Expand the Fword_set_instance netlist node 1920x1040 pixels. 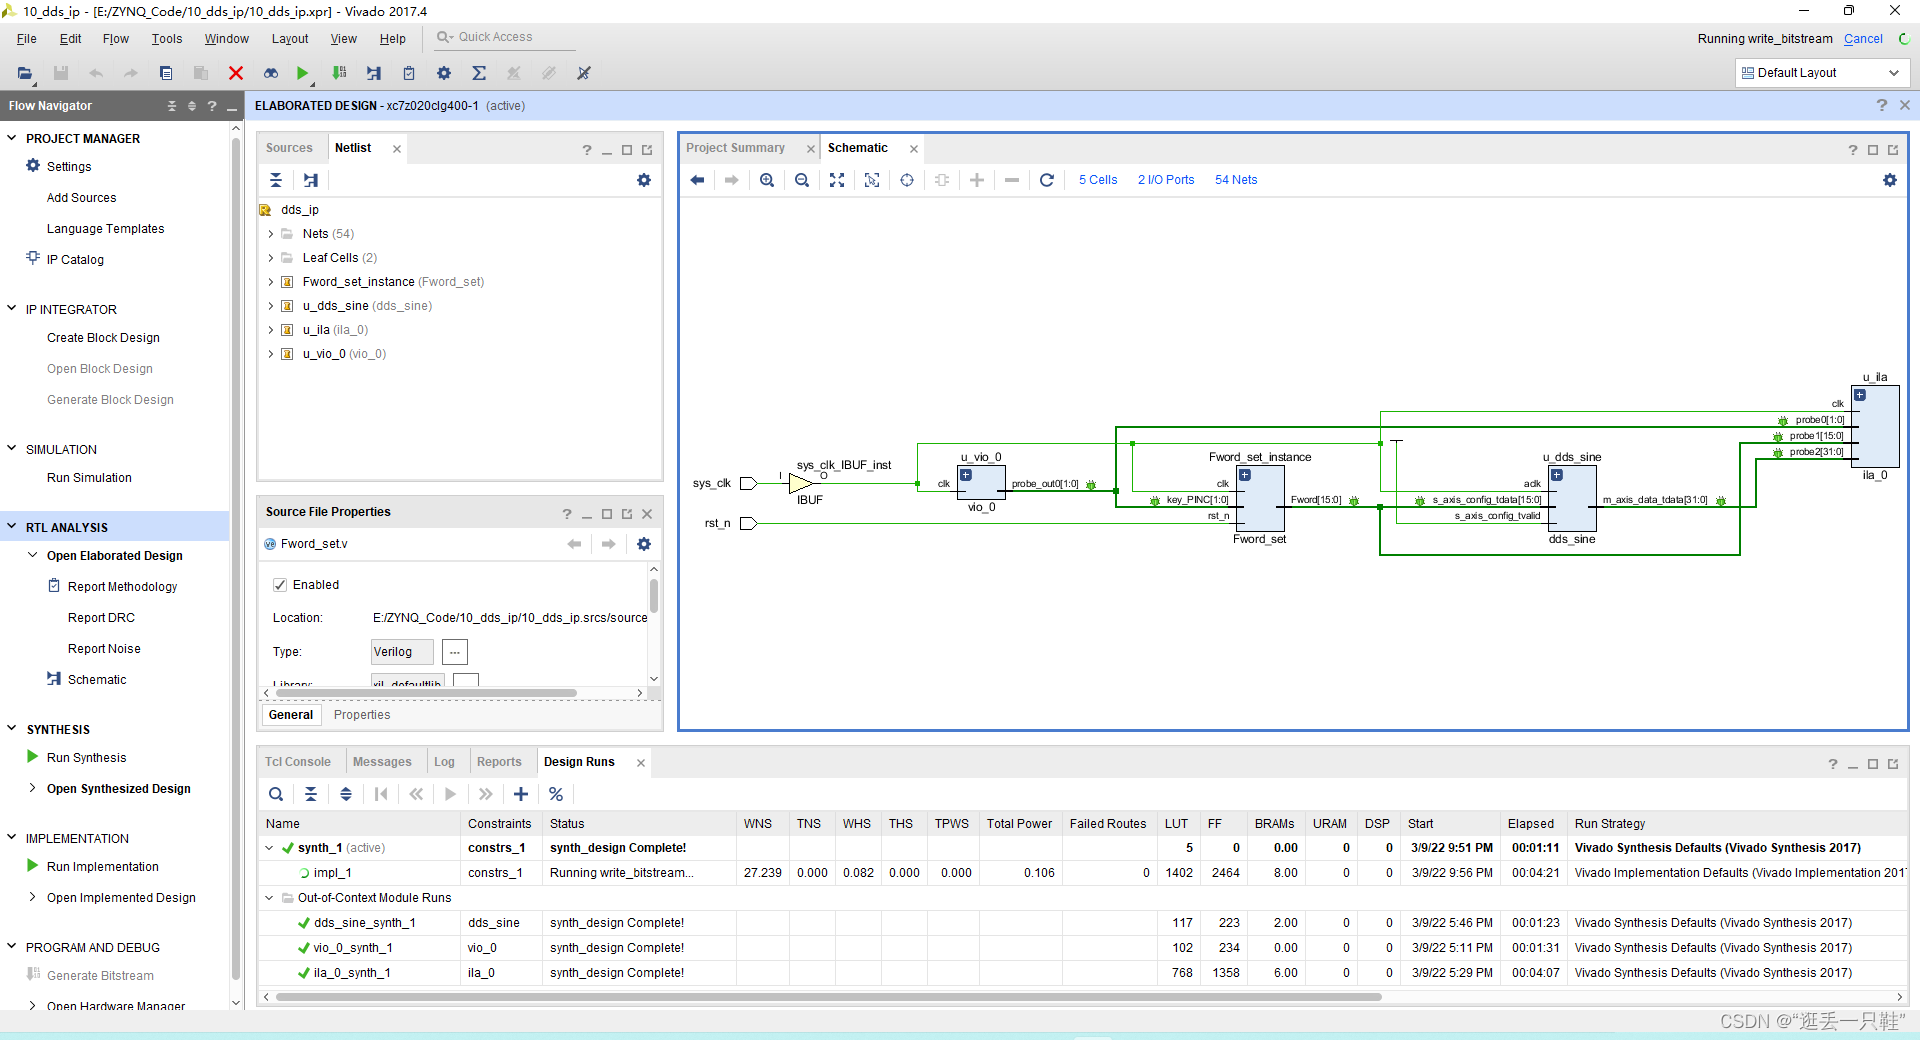point(271,282)
